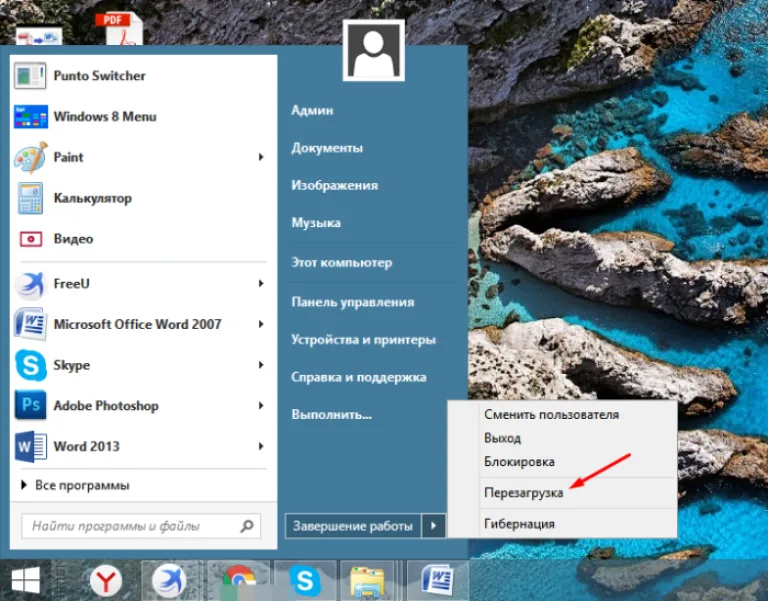Expand Adobe Photoshop submenu arrow
This screenshot has width=768, height=601.
pos(261,406)
